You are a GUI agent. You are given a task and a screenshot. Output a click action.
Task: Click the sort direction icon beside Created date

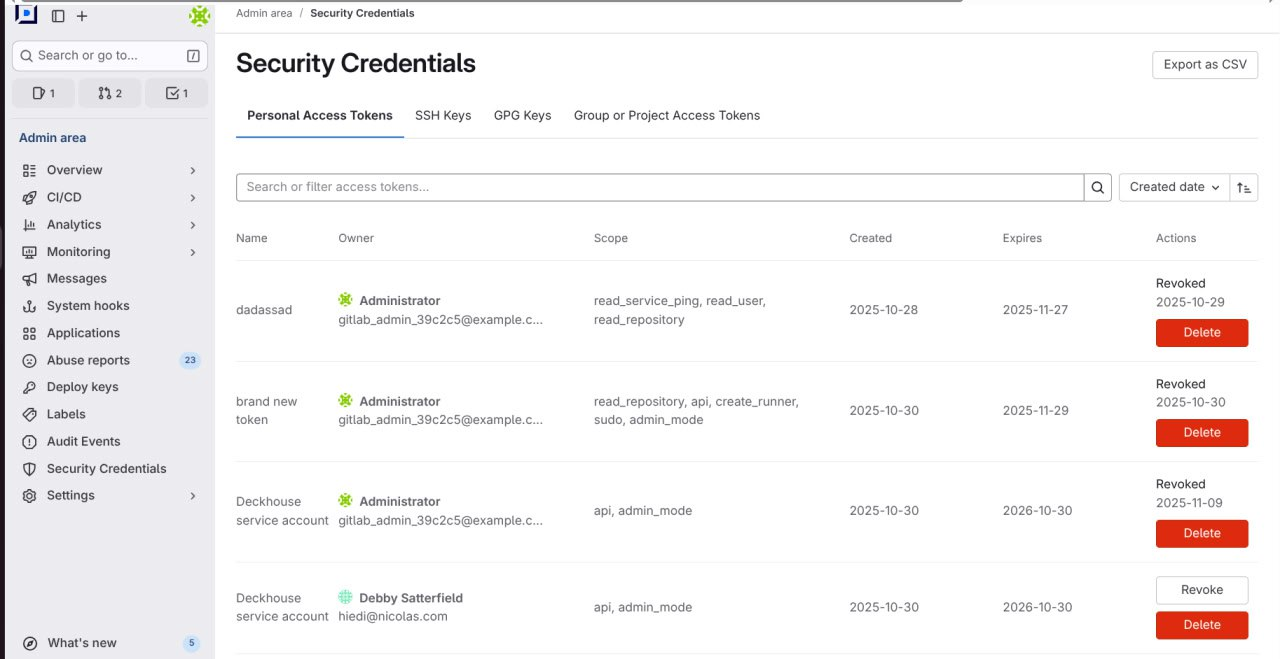coord(1243,187)
